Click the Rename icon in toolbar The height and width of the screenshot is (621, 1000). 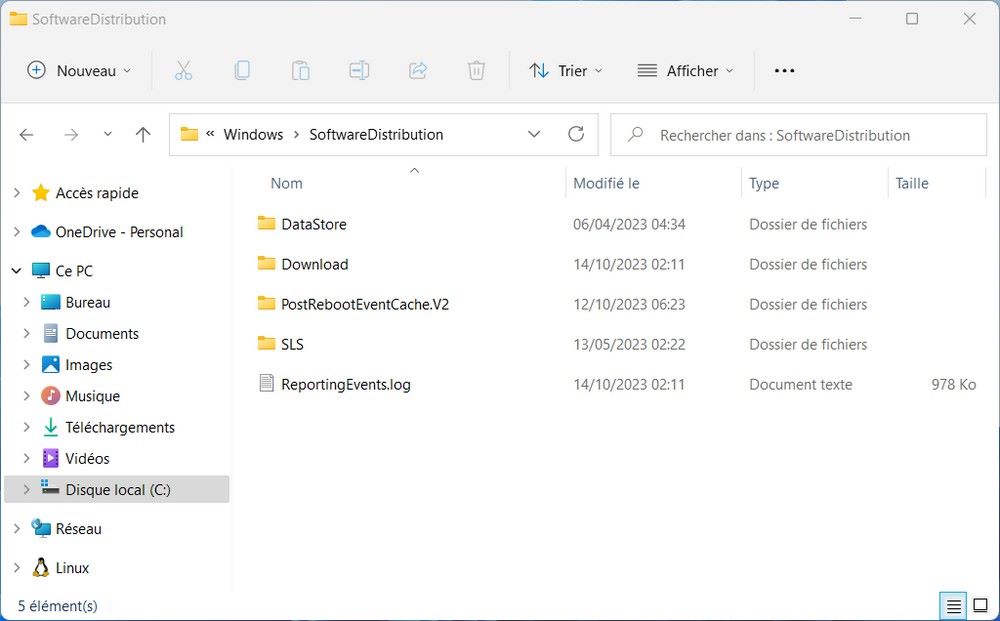pyautogui.click(x=359, y=71)
